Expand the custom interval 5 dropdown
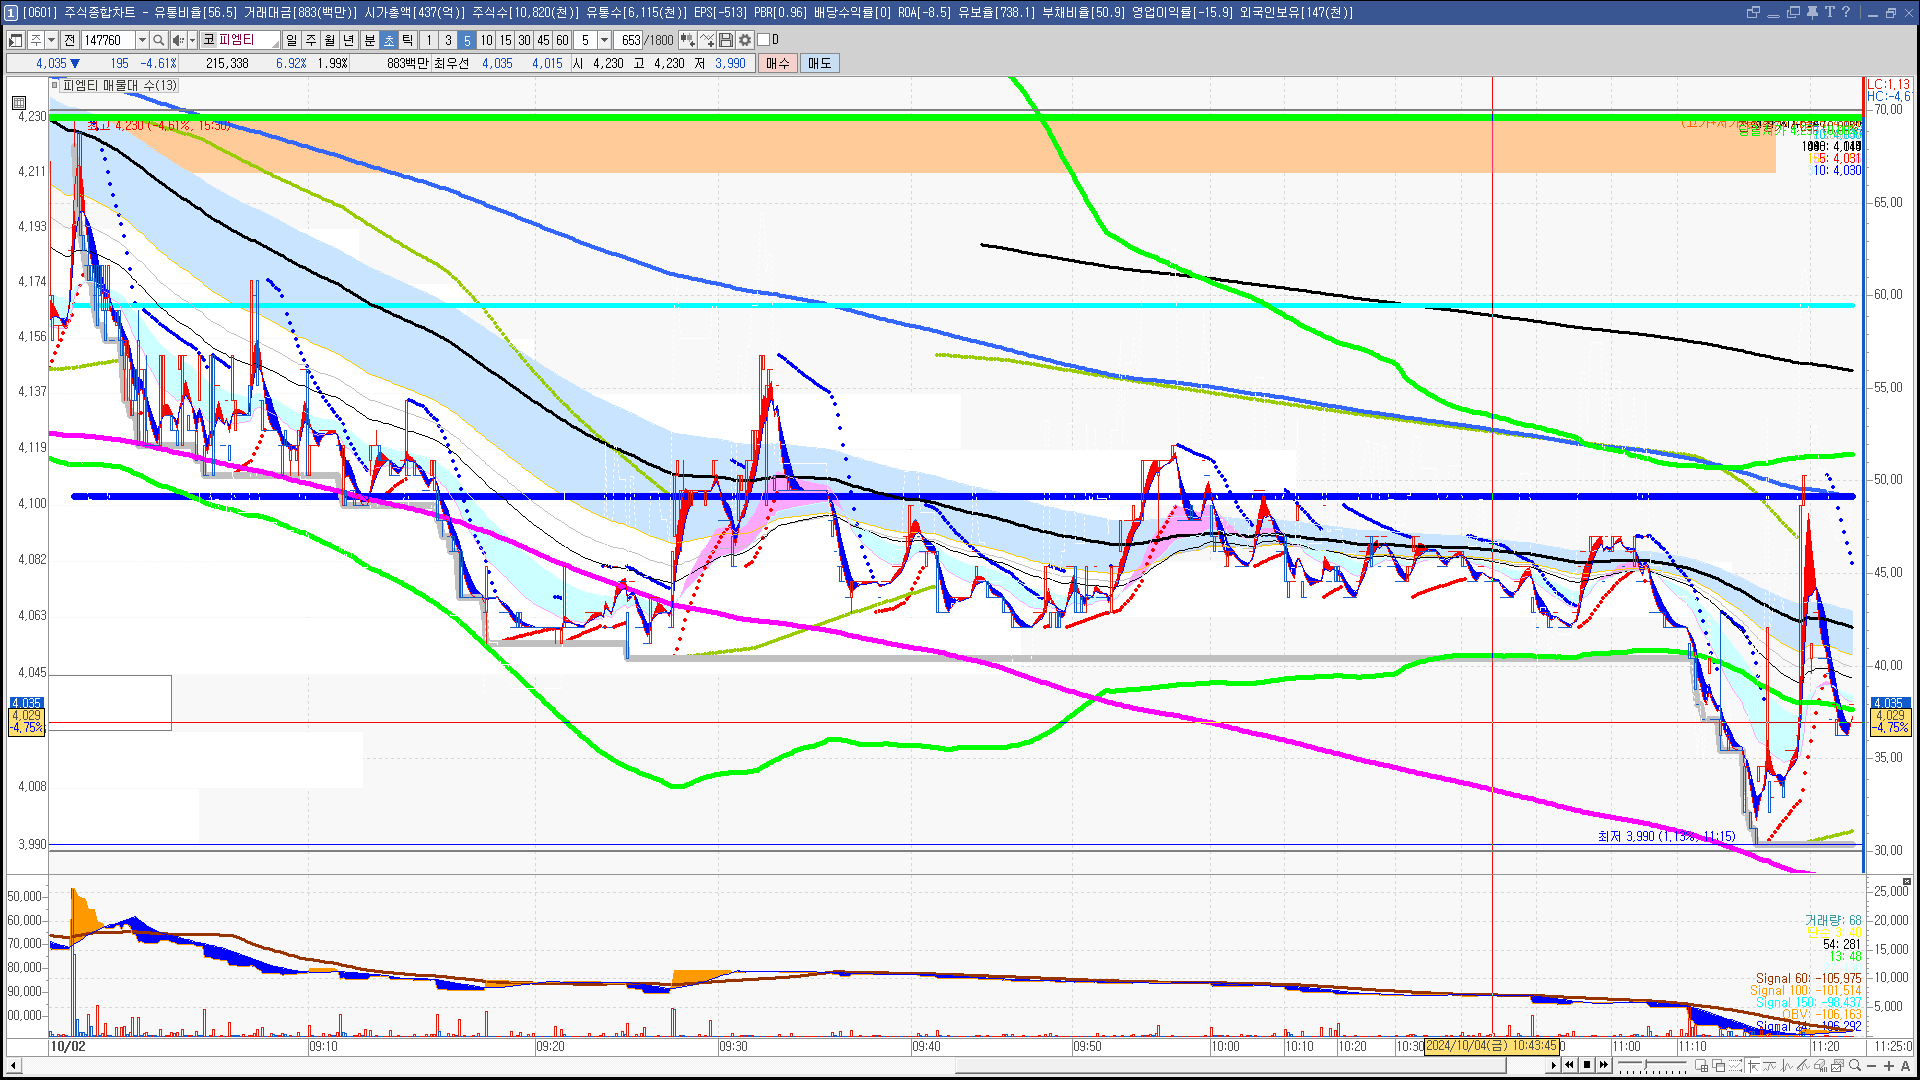Screen dimensions: 1920x1080 (x=604, y=40)
